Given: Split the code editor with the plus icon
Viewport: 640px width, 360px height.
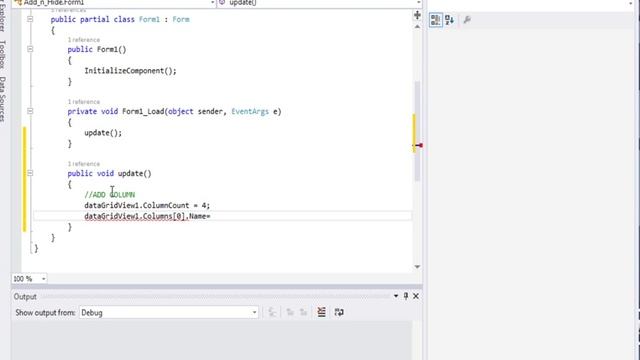Looking at the screenshot, I should tap(417, 15).
